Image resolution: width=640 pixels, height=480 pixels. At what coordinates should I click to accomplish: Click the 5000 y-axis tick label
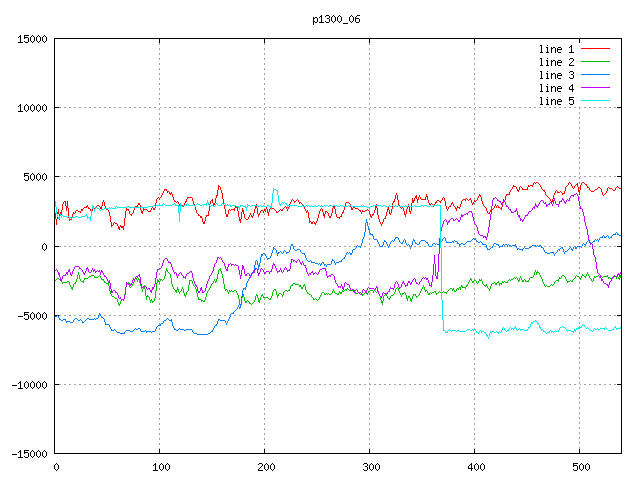[x=35, y=177]
